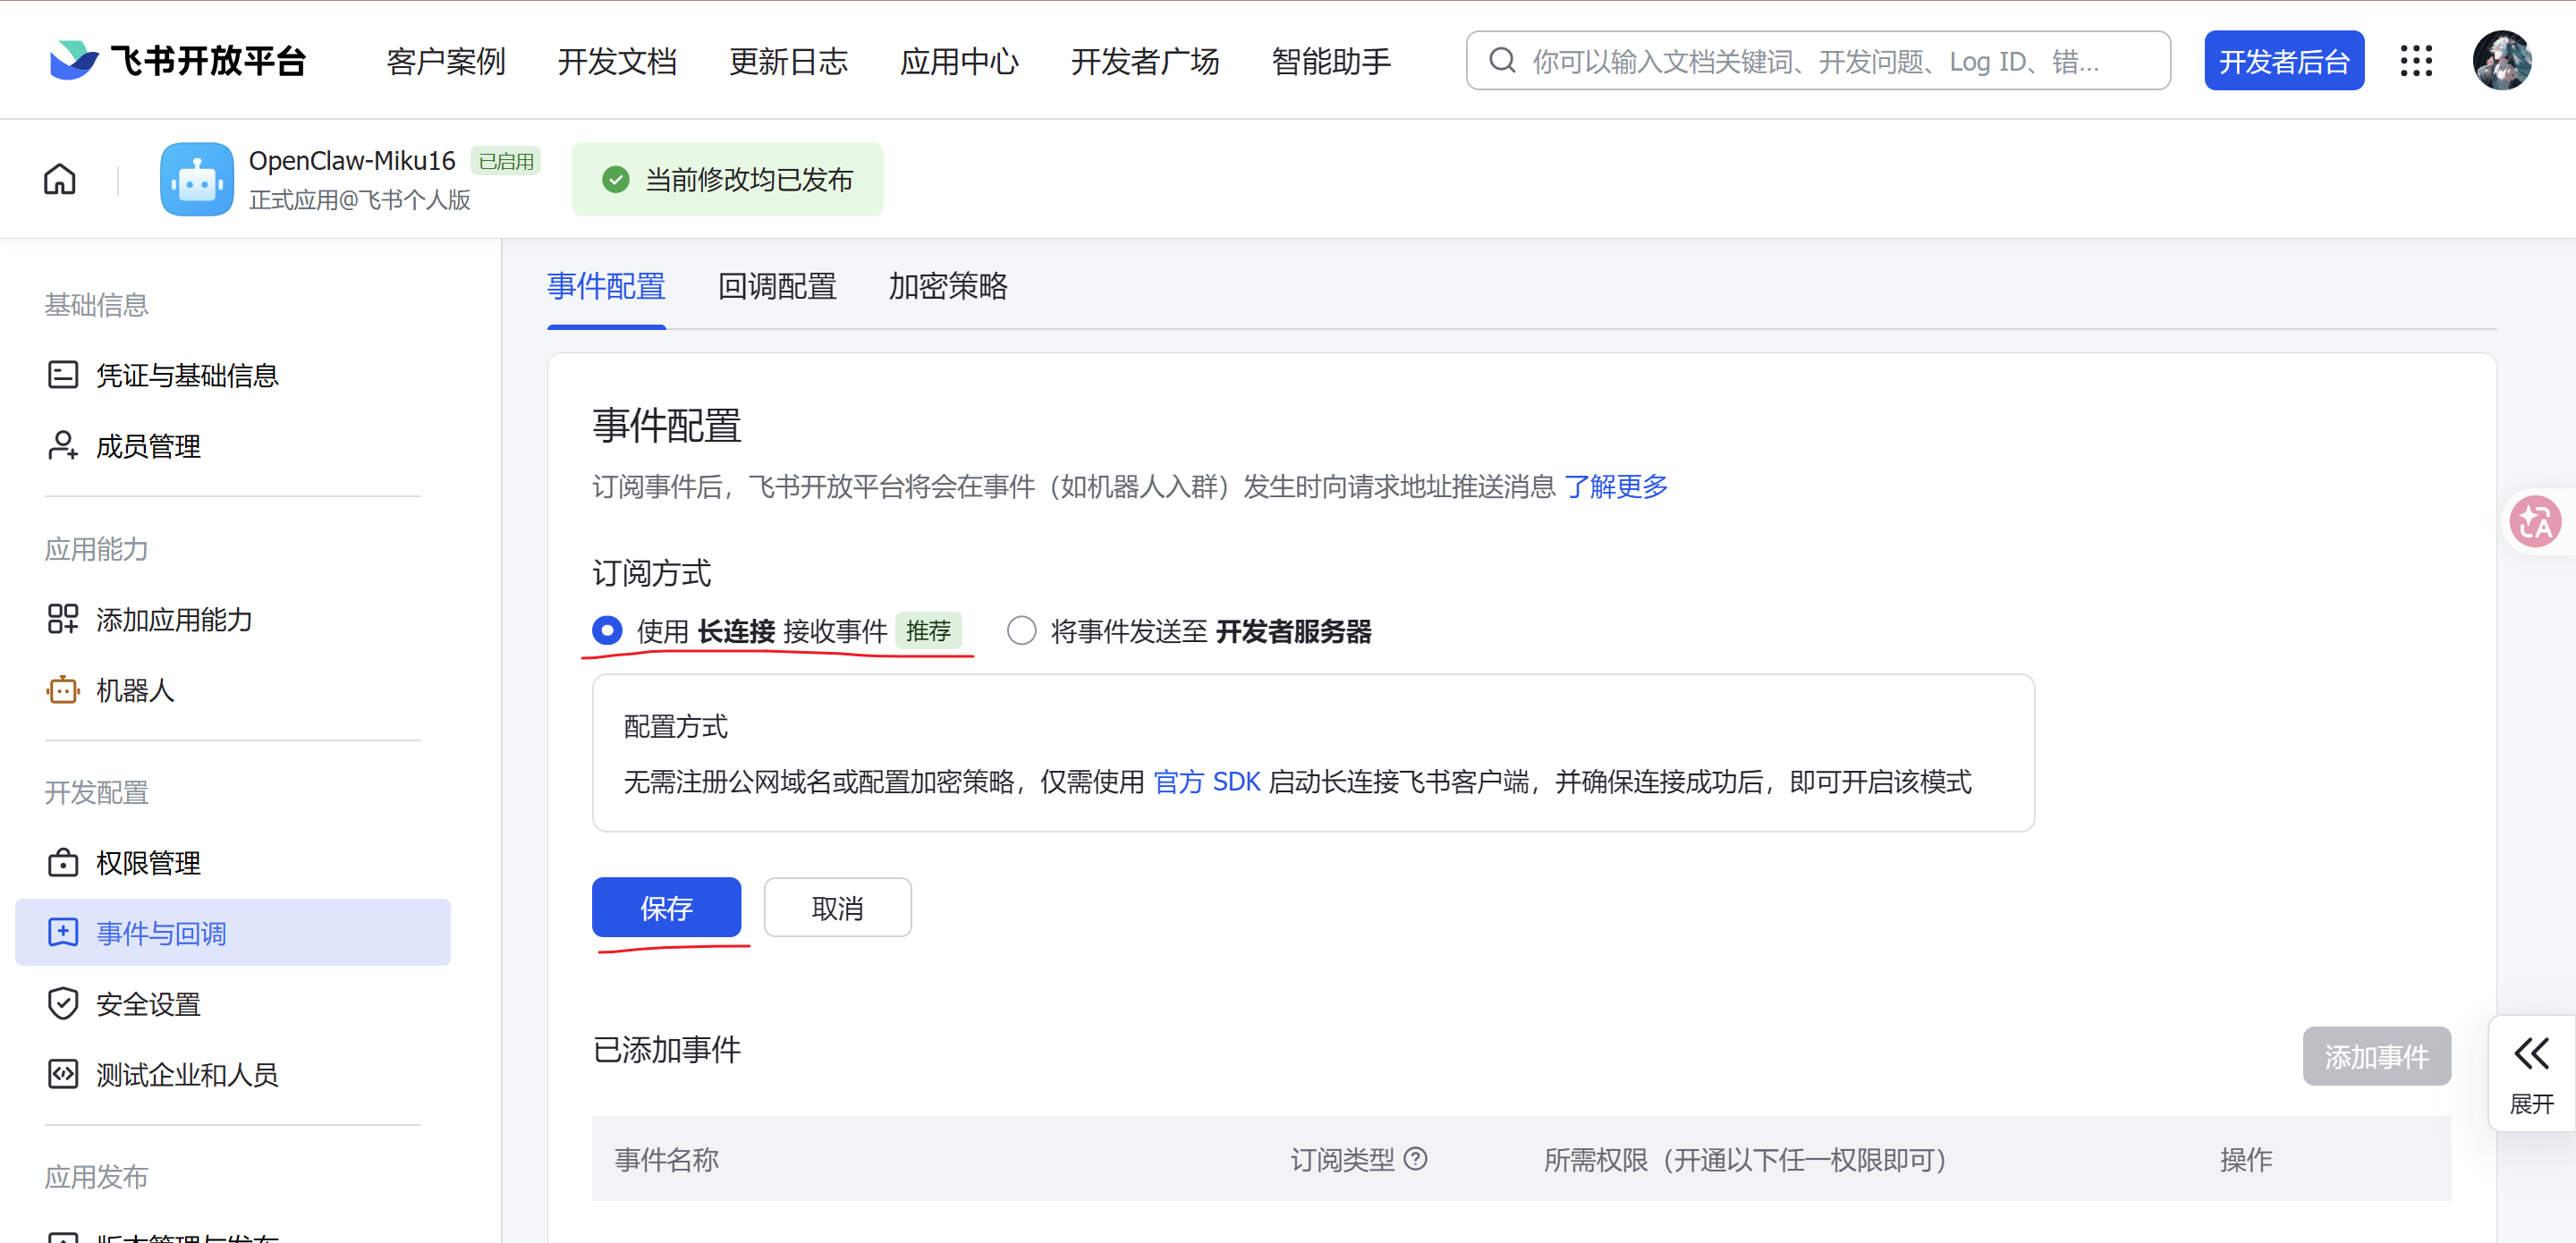Switch to the 回调配置 tab
This screenshot has height=1243, width=2576.
pos(777,287)
